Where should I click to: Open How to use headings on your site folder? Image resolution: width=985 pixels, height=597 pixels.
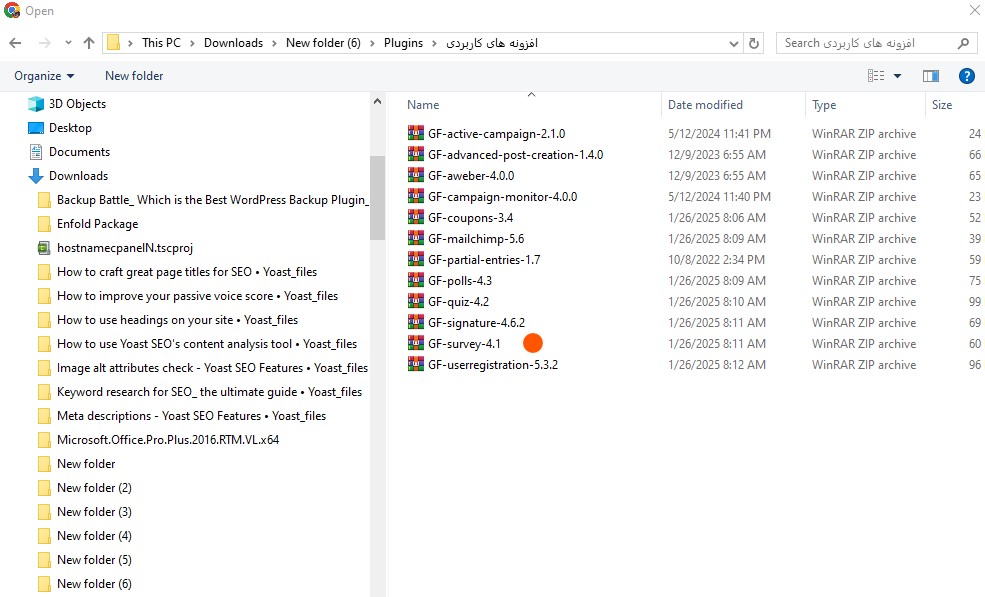(x=177, y=320)
